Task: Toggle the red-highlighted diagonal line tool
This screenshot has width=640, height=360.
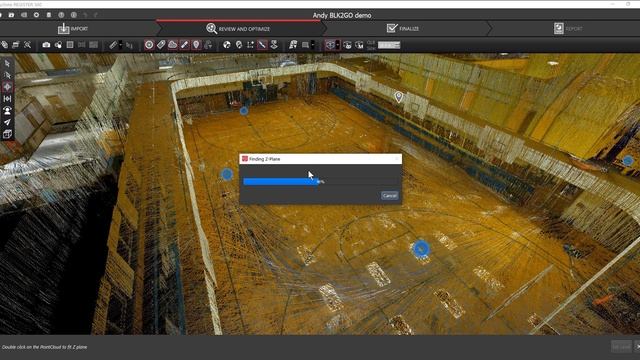Action: (x=262, y=45)
